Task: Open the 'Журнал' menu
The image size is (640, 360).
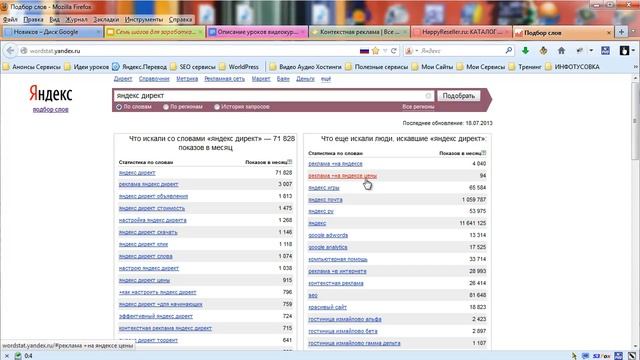Action: click(76, 19)
